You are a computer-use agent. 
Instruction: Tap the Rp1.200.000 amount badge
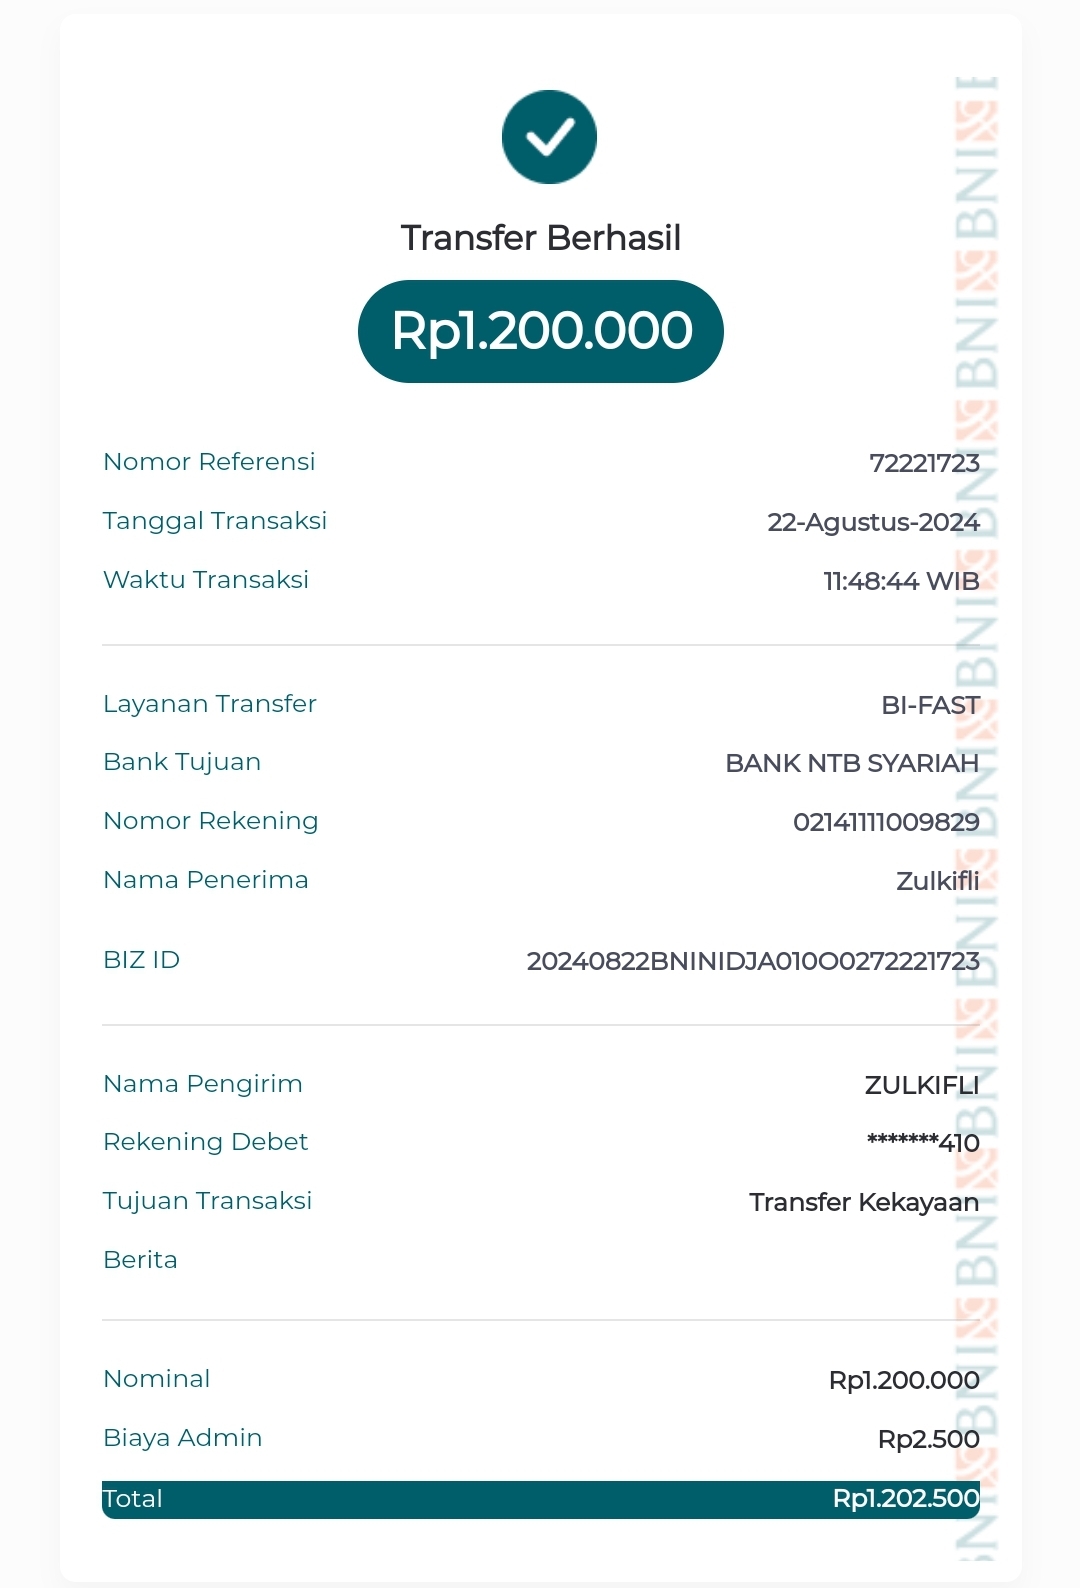(541, 331)
